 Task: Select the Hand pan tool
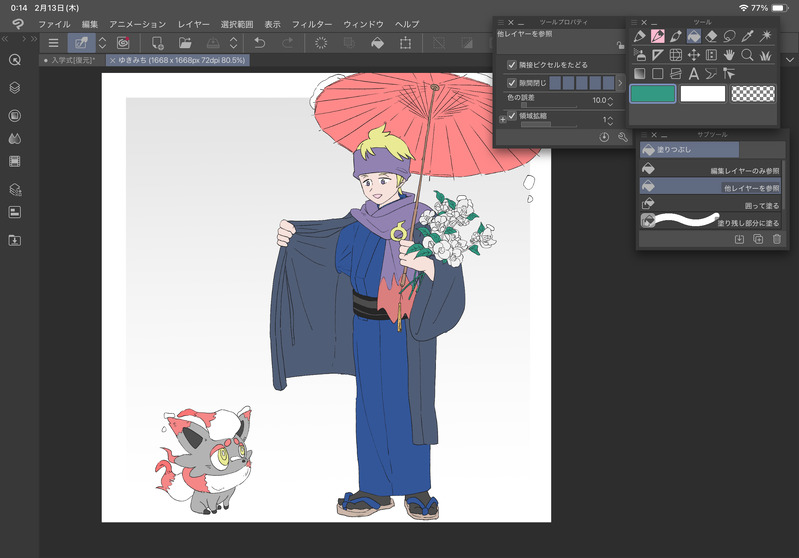pos(730,55)
